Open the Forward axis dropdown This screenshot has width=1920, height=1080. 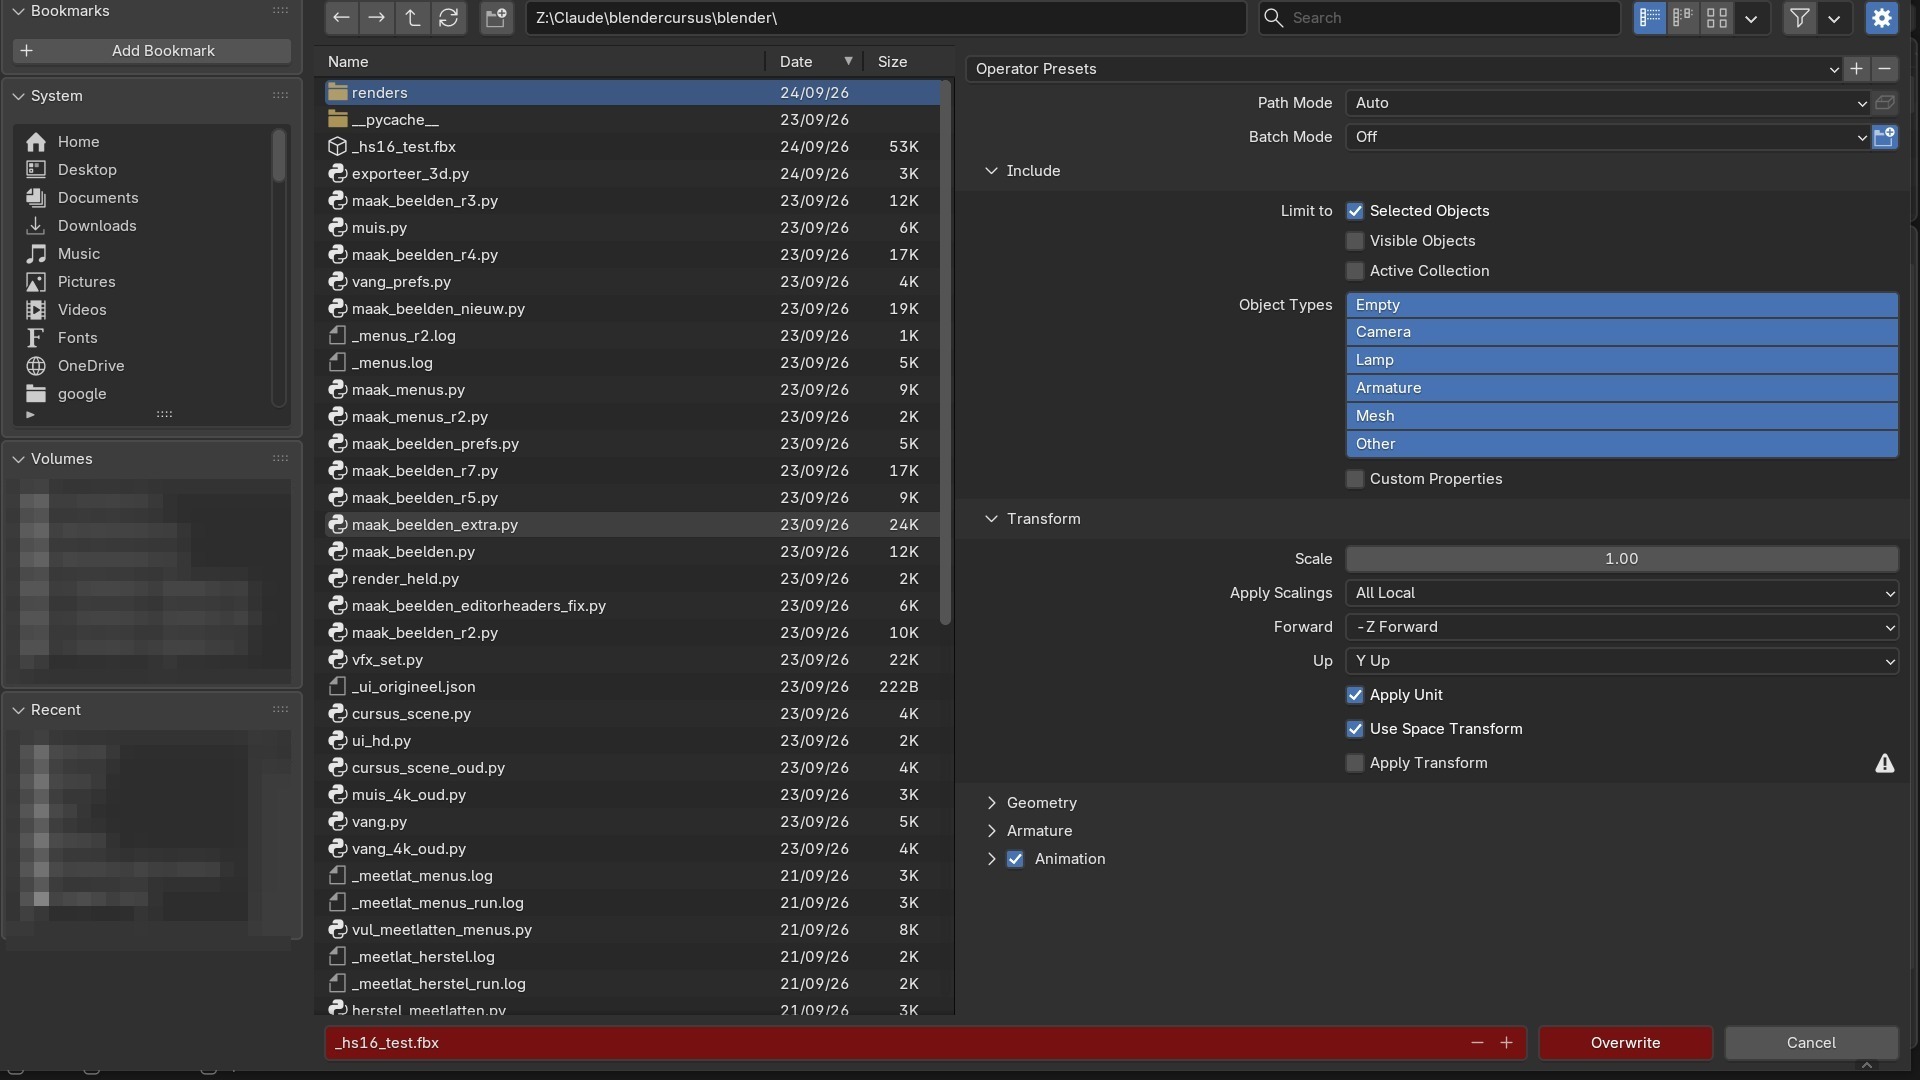point(1621,627)
